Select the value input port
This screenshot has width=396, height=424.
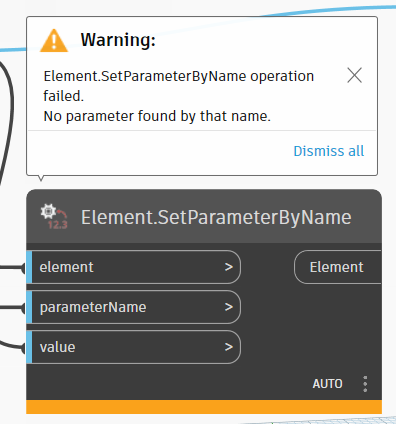[x=134, y=347]
